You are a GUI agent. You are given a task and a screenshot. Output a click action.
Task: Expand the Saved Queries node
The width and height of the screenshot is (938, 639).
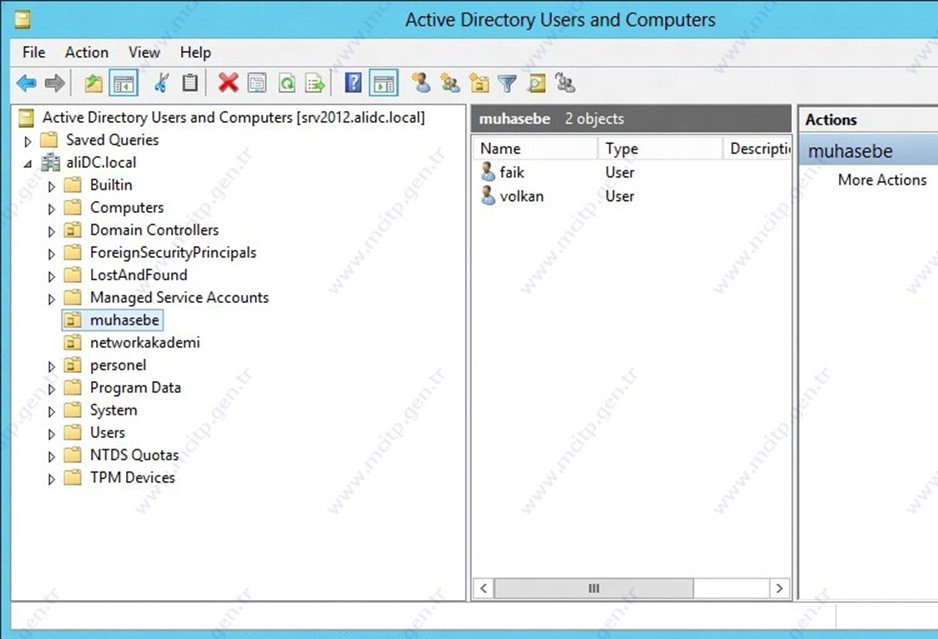[28, 142]
